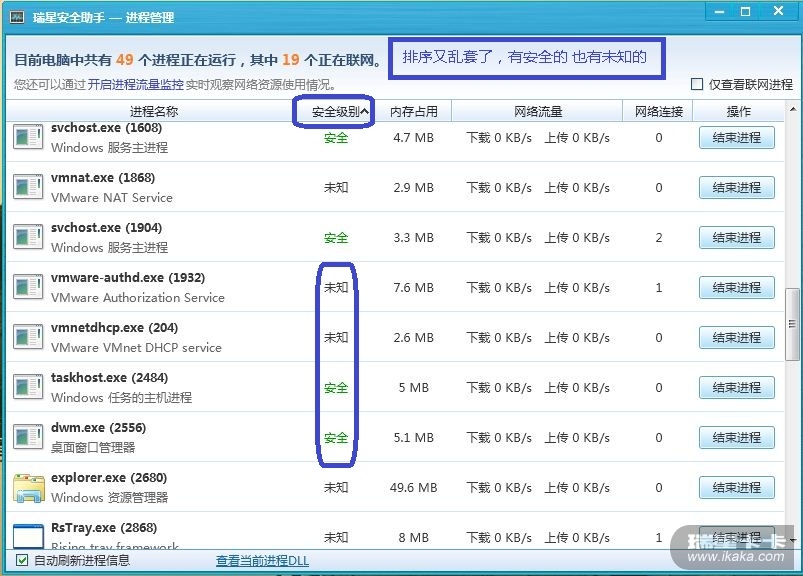The height and width of the screenshot is (576, 803).
Task: Click the scrollbar up arrow
Action: coord(793,109)
